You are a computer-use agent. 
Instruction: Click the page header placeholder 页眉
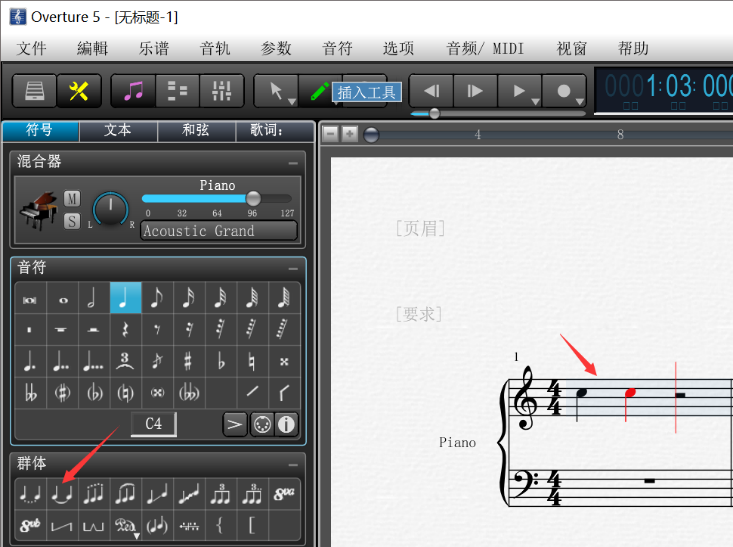point(420,229)
